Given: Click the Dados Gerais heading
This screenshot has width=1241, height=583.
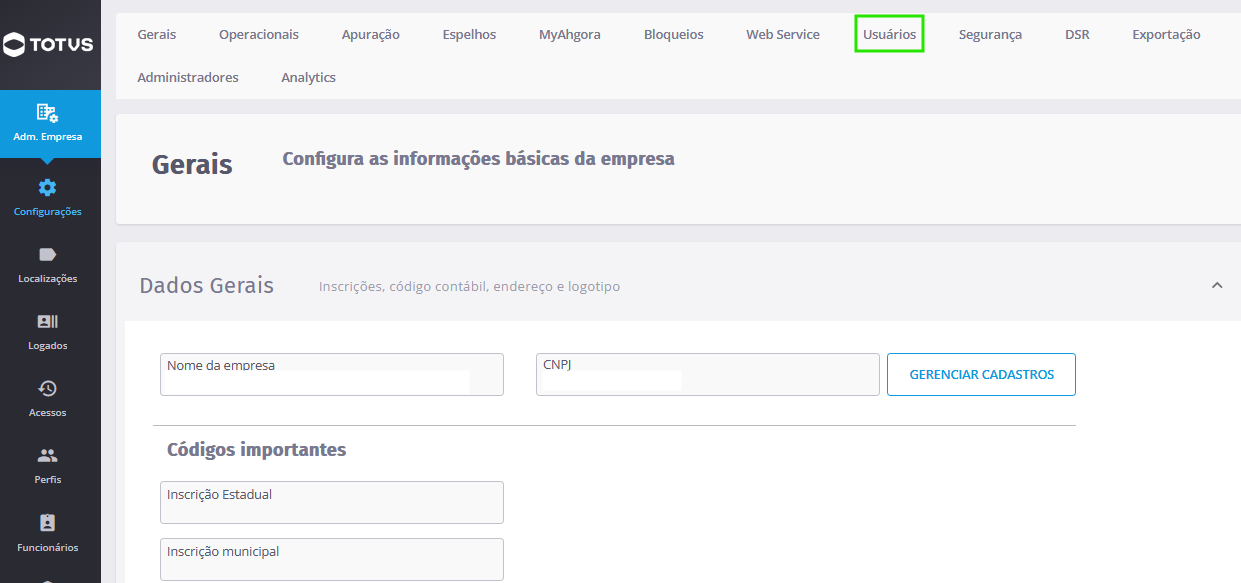Looking at the screenshot, I should pos(206,285).
